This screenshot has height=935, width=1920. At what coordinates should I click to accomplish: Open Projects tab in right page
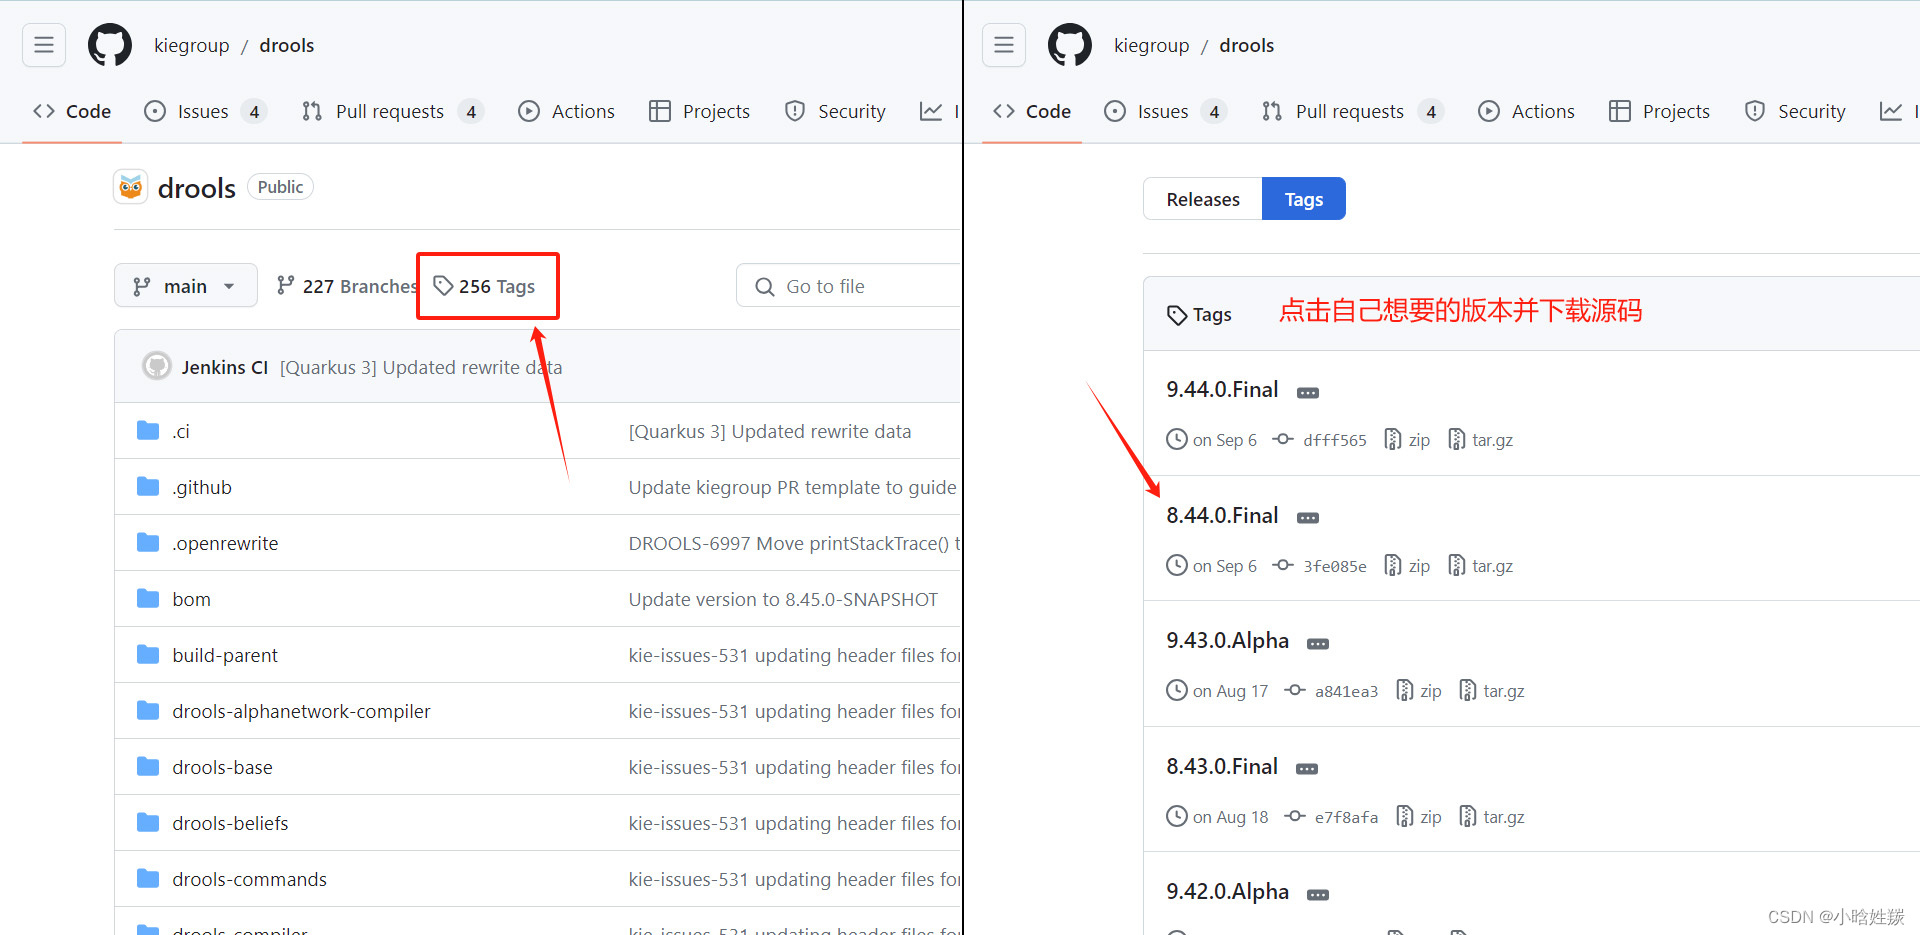[1660, 111]
